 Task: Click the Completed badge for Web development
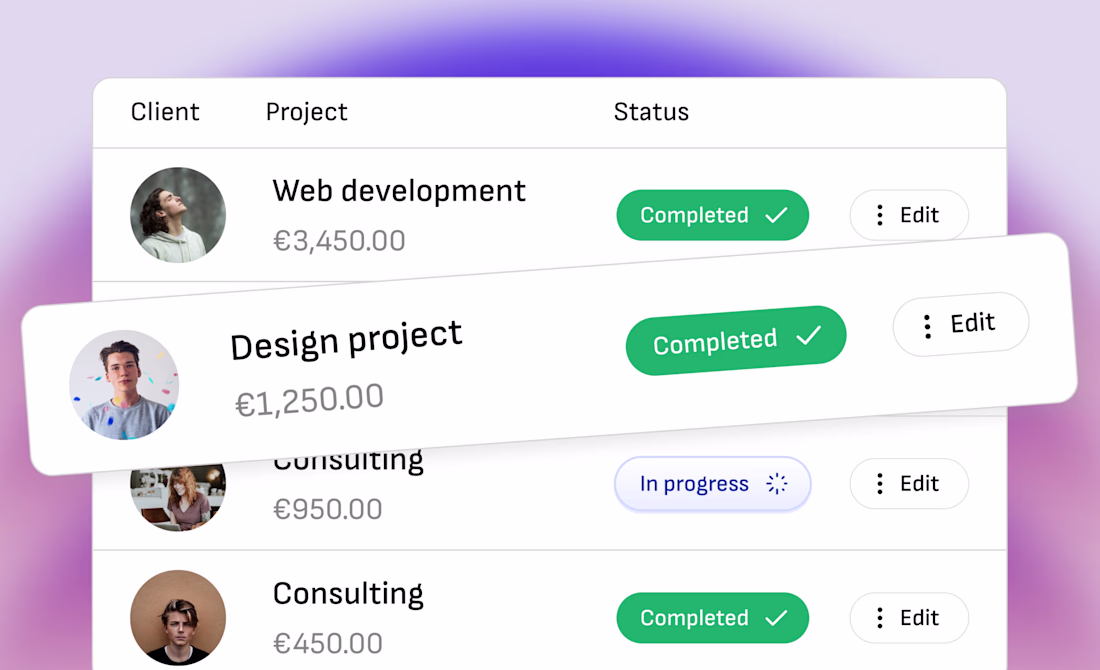point(712,215)
